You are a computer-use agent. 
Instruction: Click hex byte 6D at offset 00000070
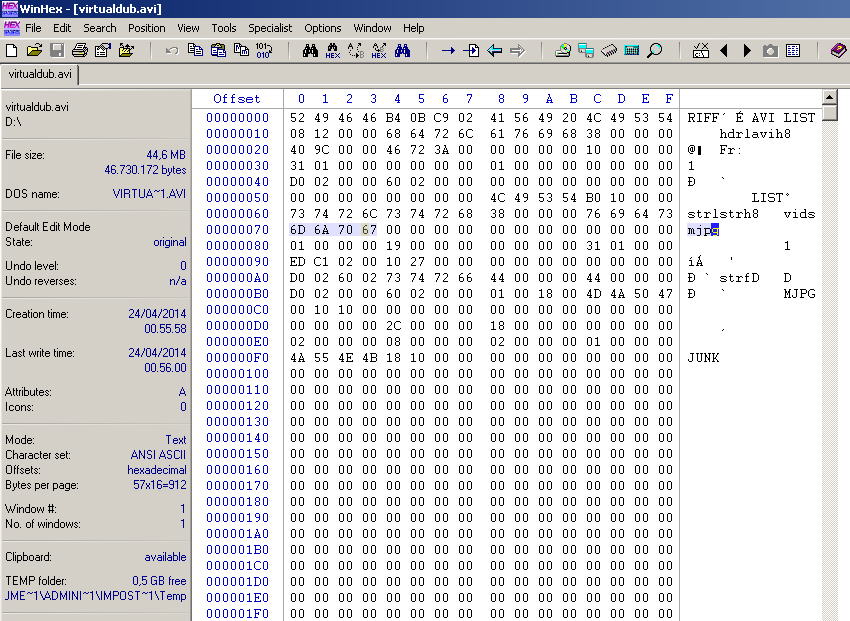[x=297, y=230]
